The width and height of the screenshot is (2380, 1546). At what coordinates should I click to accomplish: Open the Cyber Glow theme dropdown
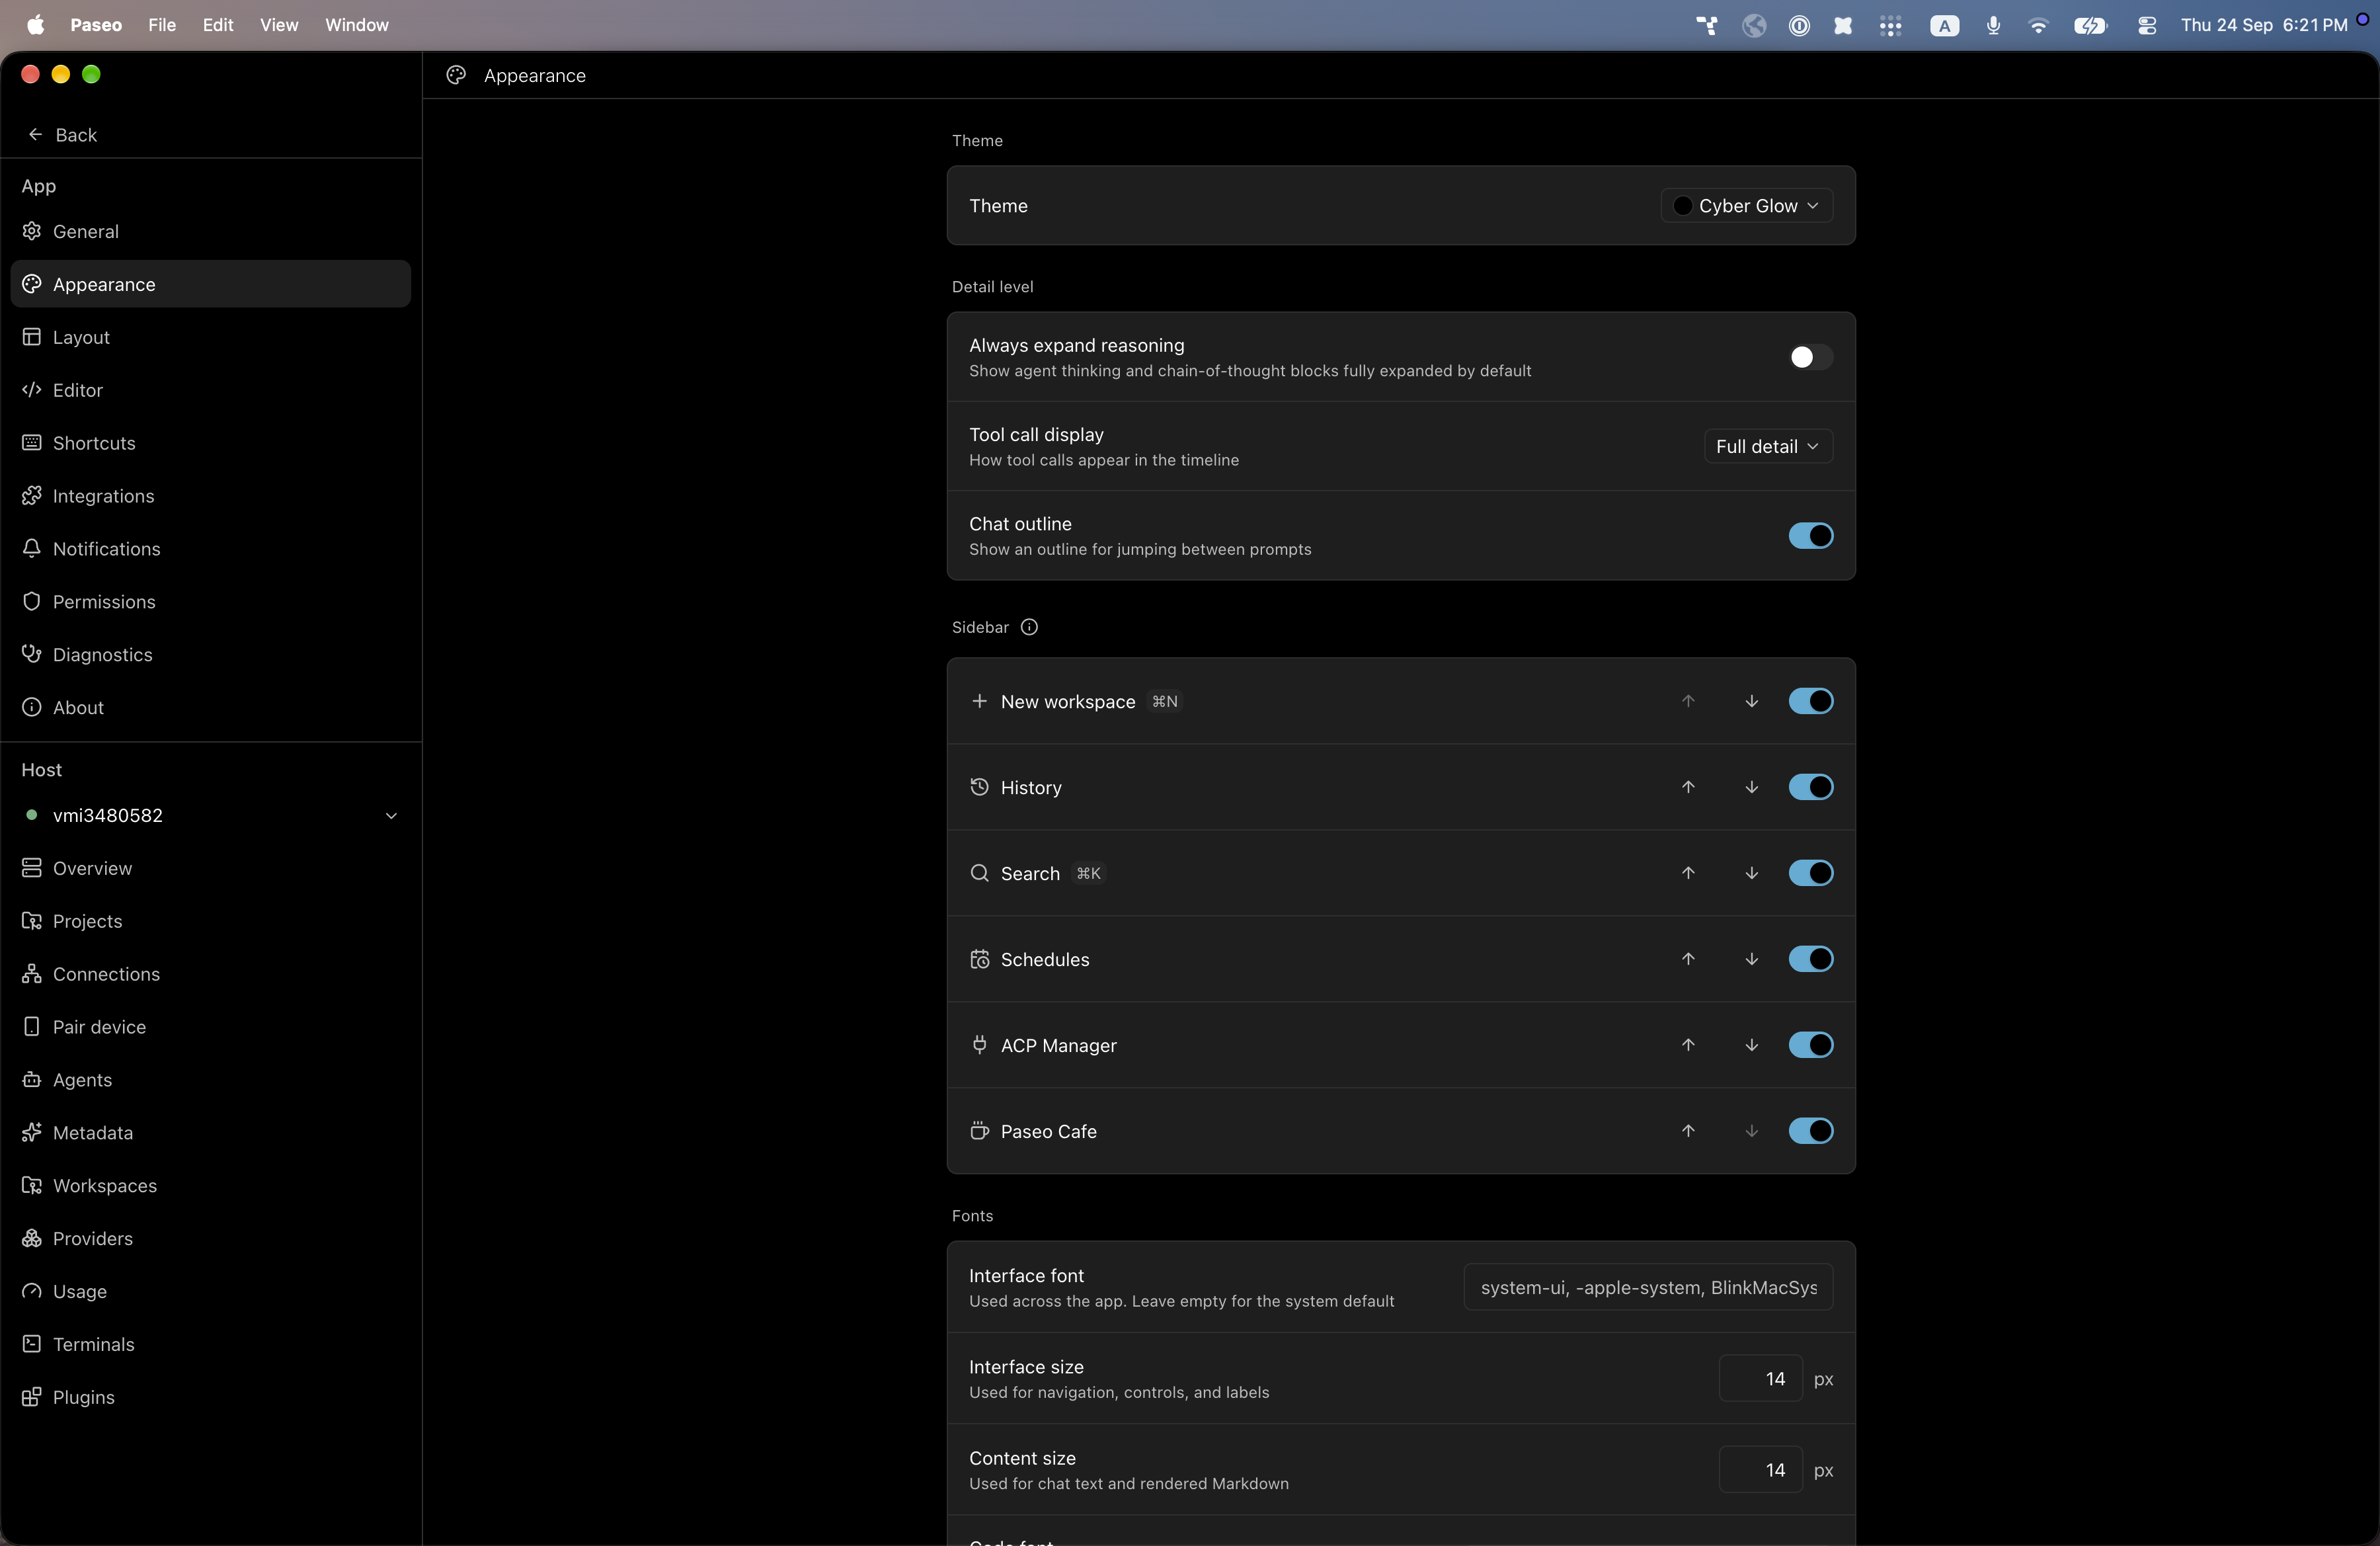pos(1746,205)
